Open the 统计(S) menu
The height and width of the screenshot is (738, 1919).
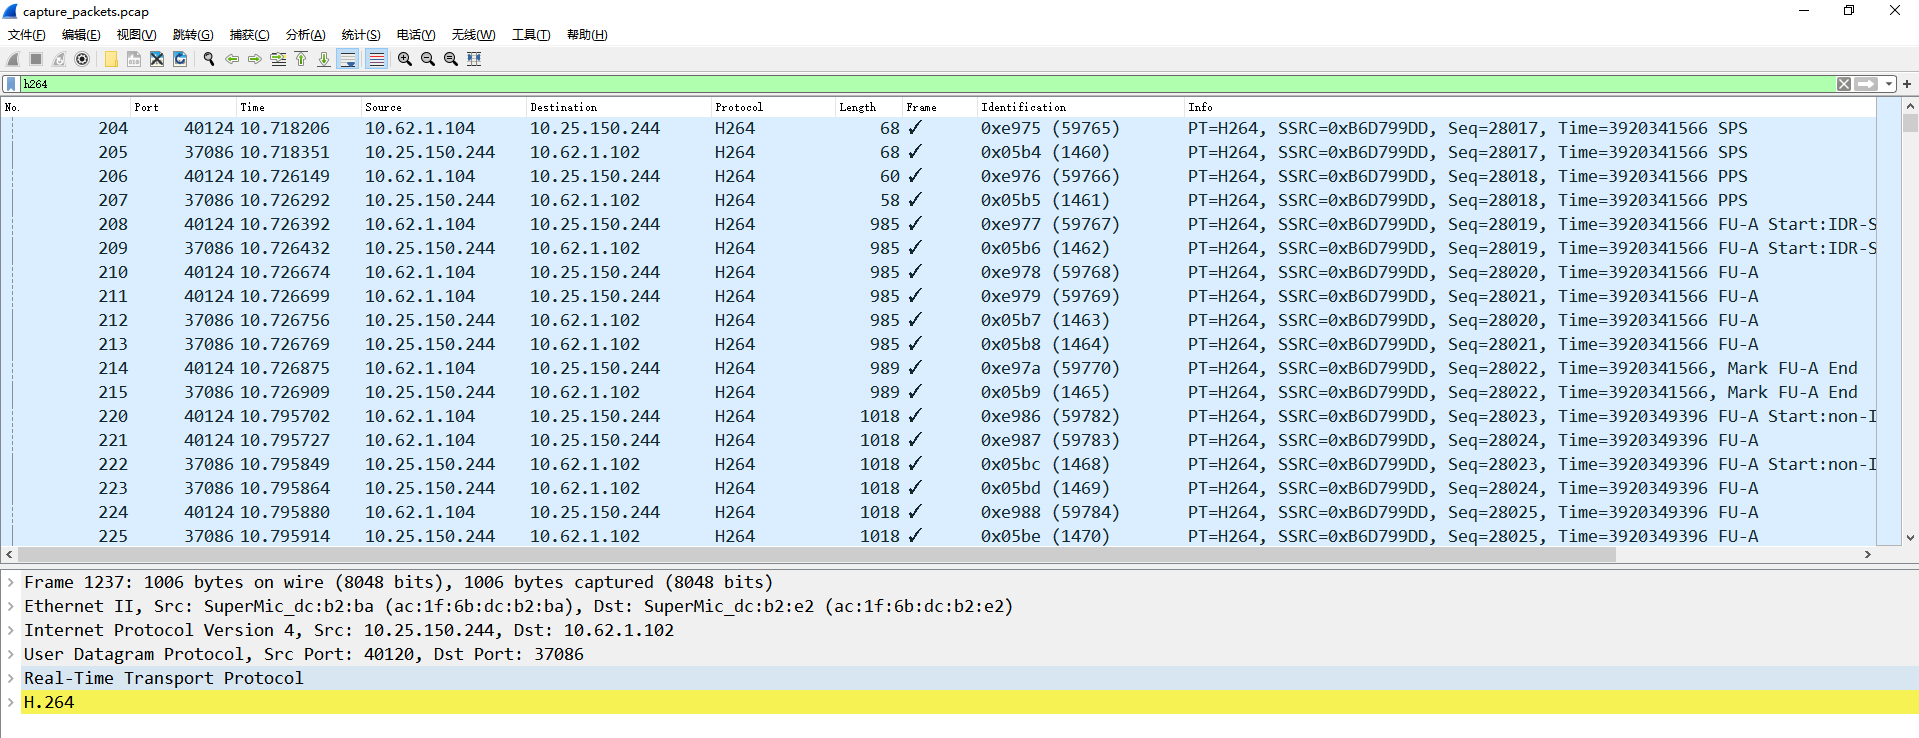click(x=361, y=35)
